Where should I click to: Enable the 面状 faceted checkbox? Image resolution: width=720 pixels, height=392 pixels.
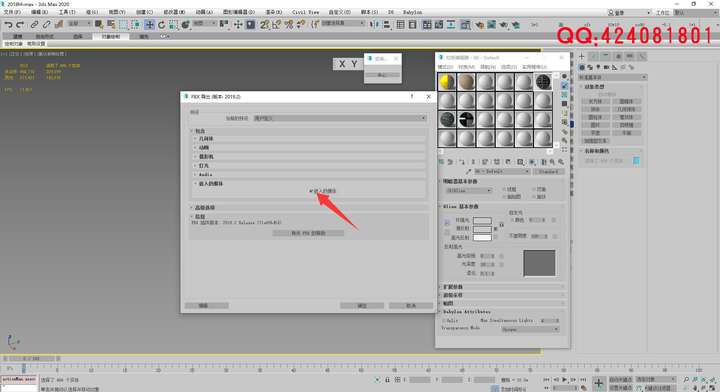point(534,196)
